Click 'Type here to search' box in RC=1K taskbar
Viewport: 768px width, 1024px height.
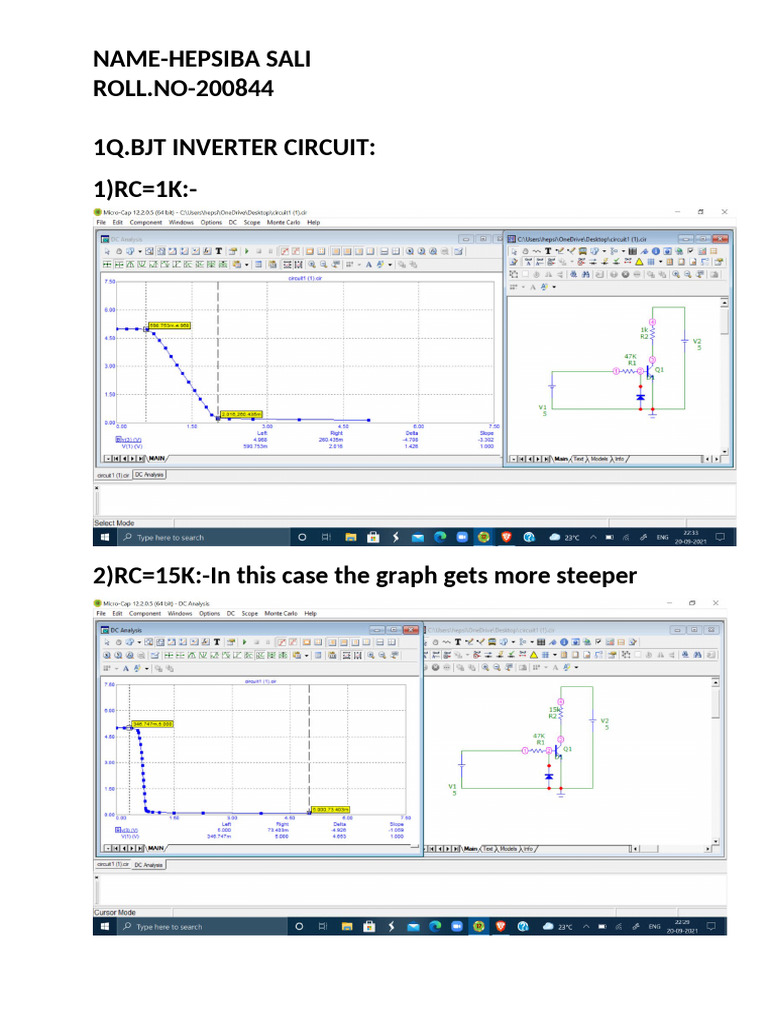coord(205,537)
